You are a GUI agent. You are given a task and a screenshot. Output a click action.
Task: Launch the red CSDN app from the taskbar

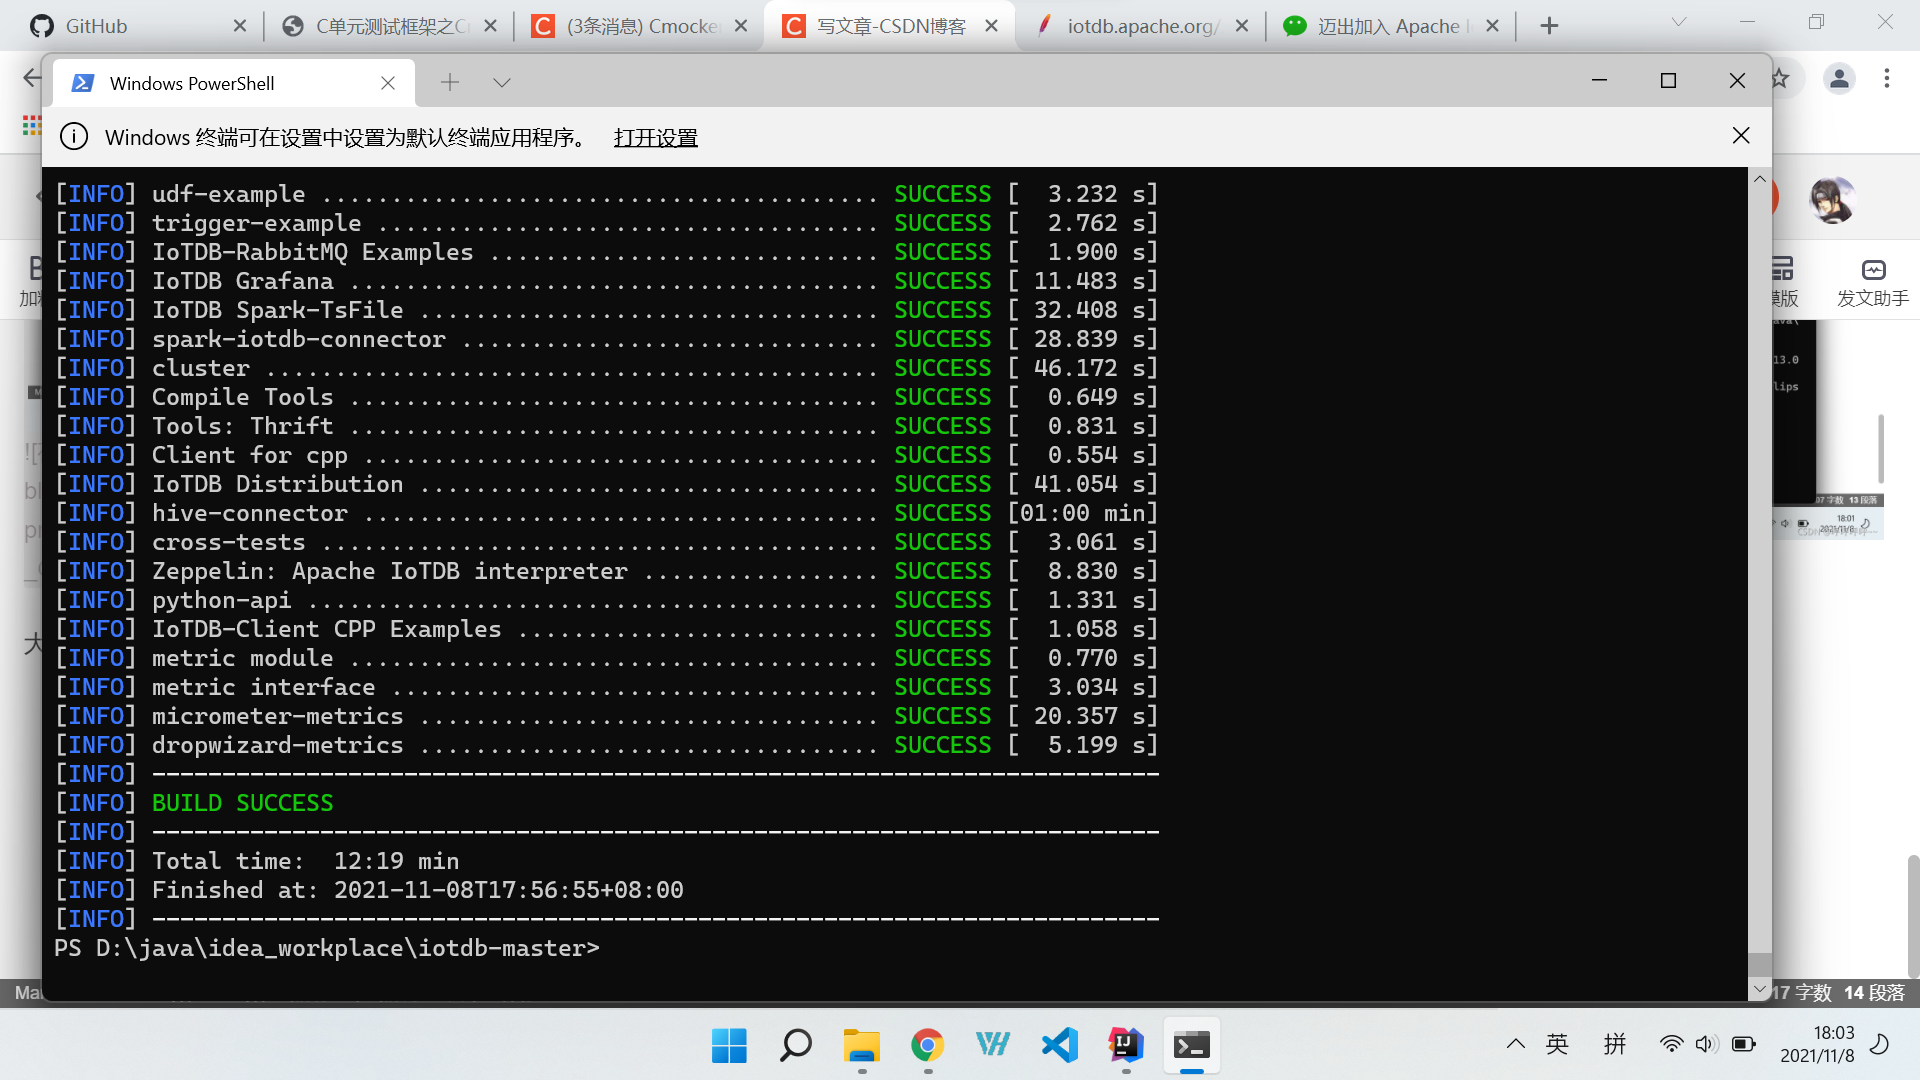(1126, 1046)
